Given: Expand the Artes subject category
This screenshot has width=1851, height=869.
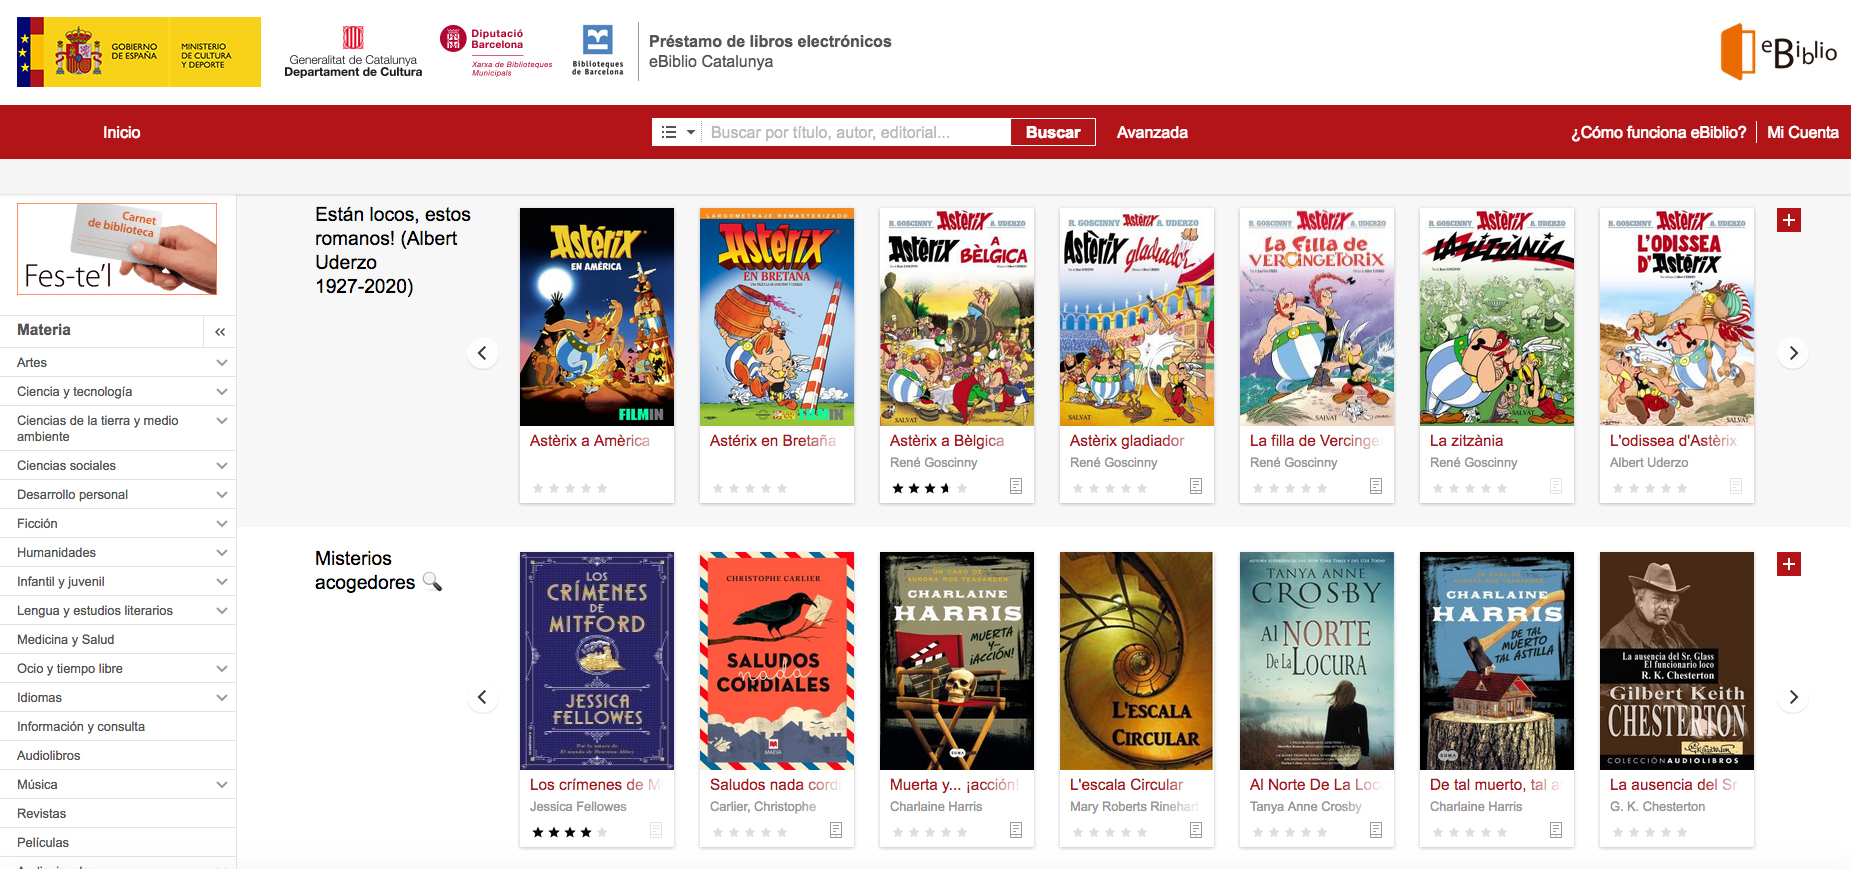Looking at the screenshot, I should pyautogui.click(x=222, y=362).
